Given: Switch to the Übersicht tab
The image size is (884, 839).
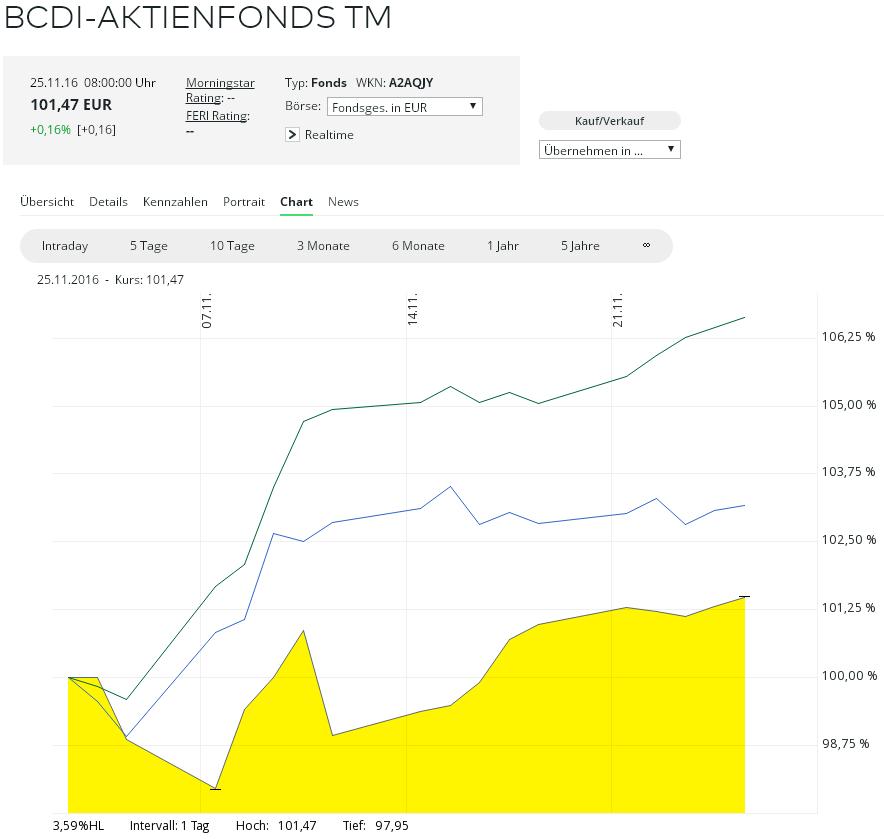Looking at the screenshot, I should 47,202.
